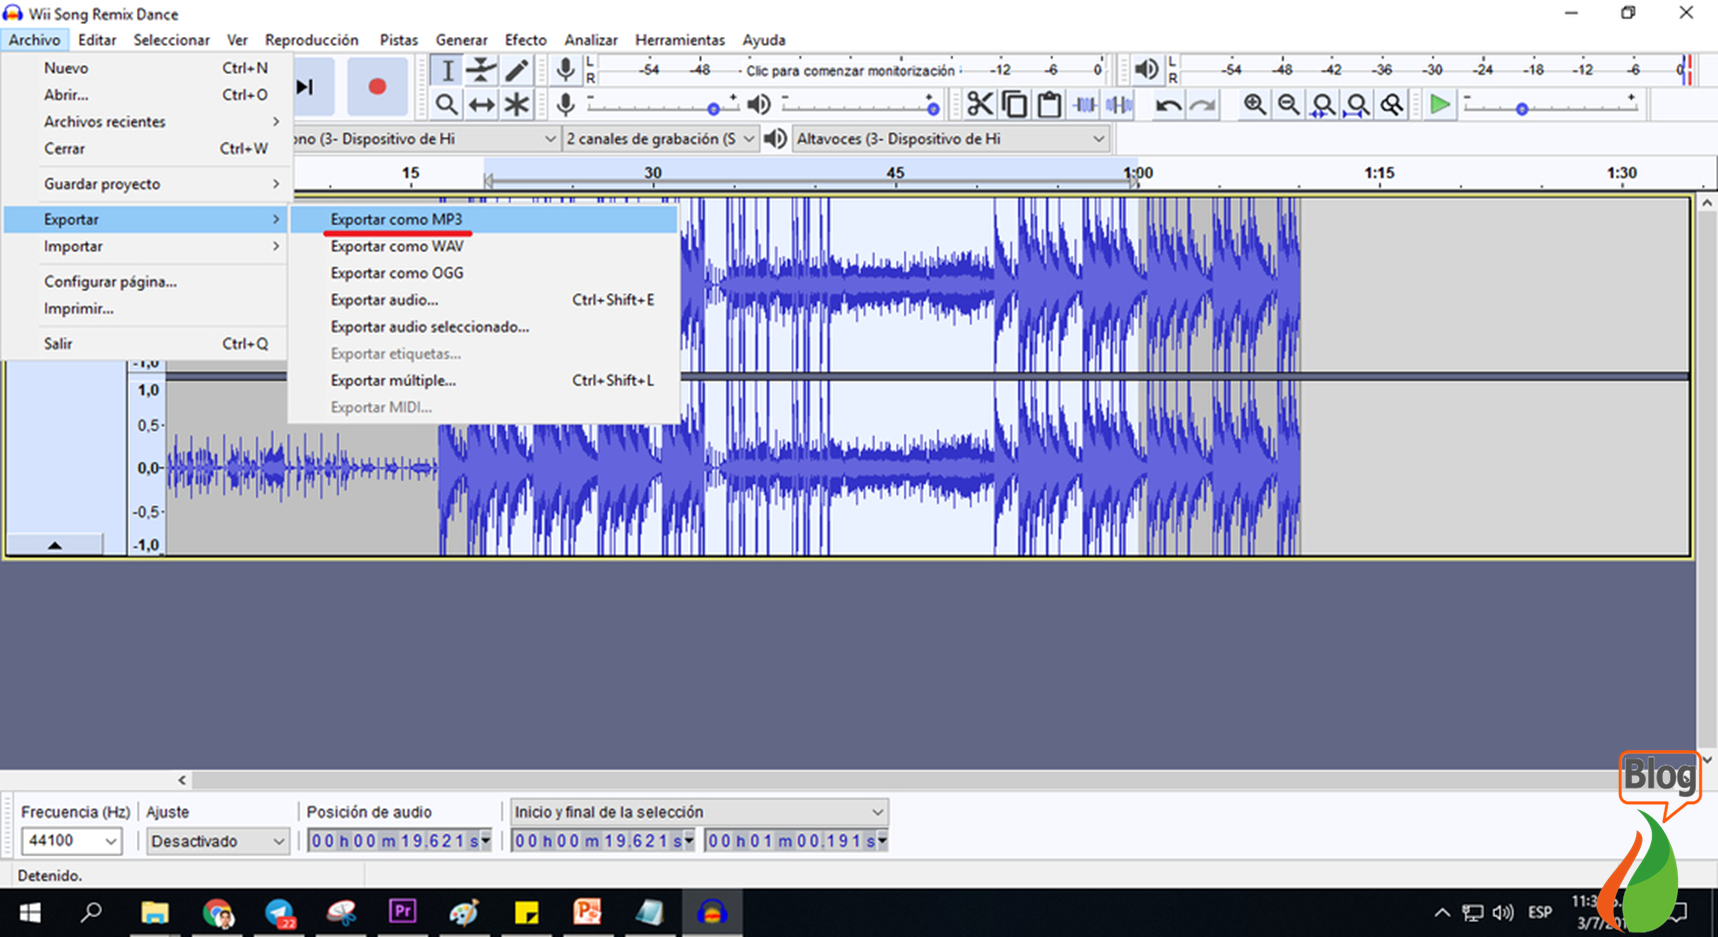Click the Redo arrow icon
This screenshot has height=937, width=1718.
tap(1203, 104)
